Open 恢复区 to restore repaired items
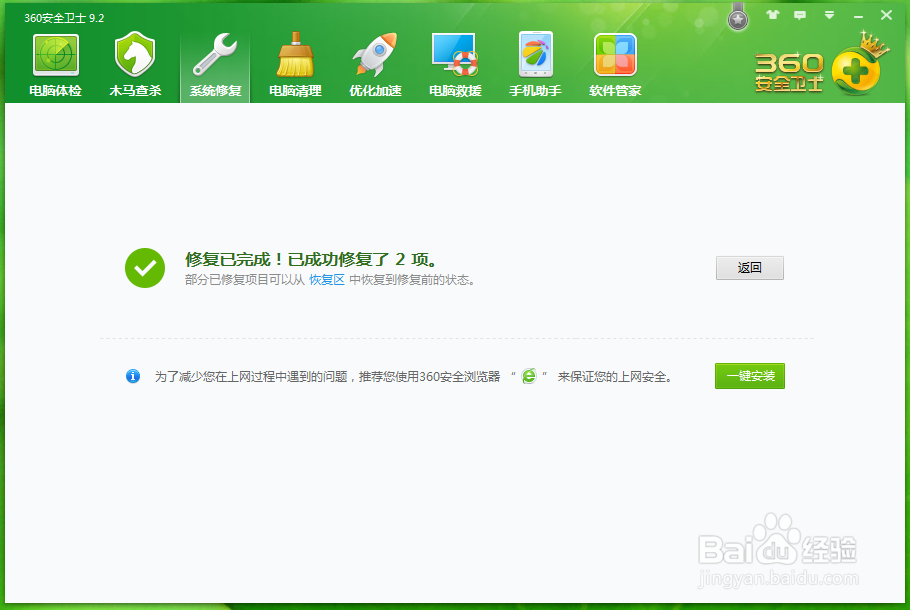Screen dimensions: 910x610 point(326,280)
